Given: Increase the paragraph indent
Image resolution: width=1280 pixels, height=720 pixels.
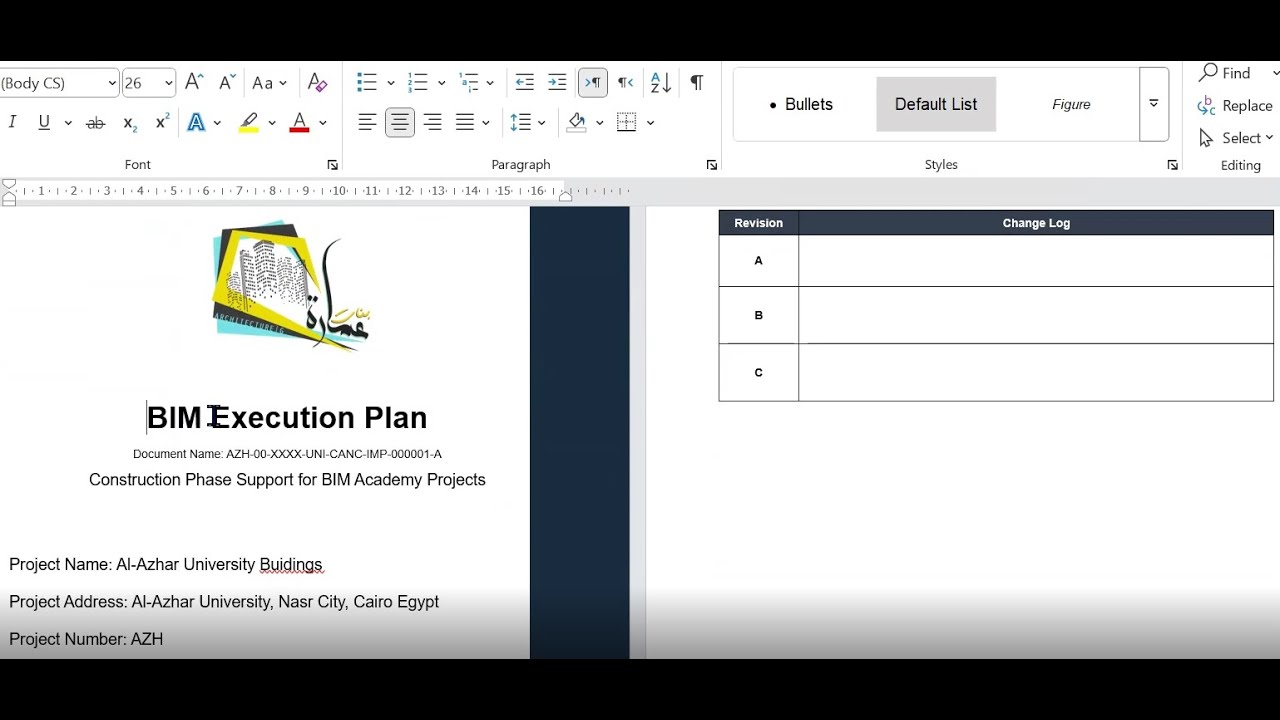Looking at the screenshot, I should click(x=558, y=83).
